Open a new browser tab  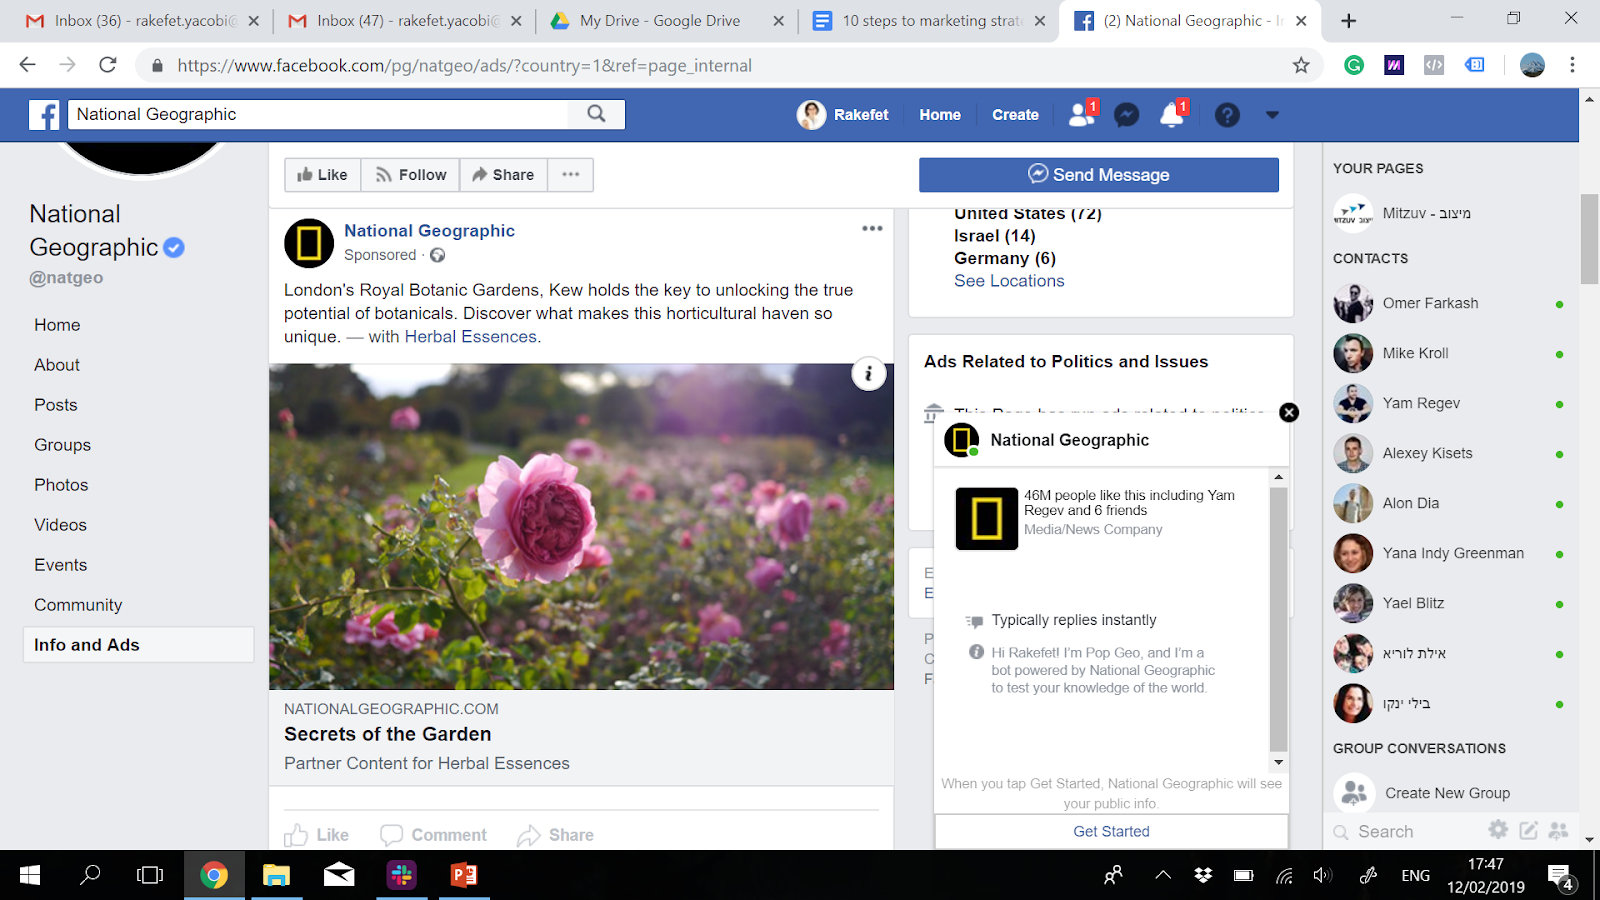coord(1349,21)
